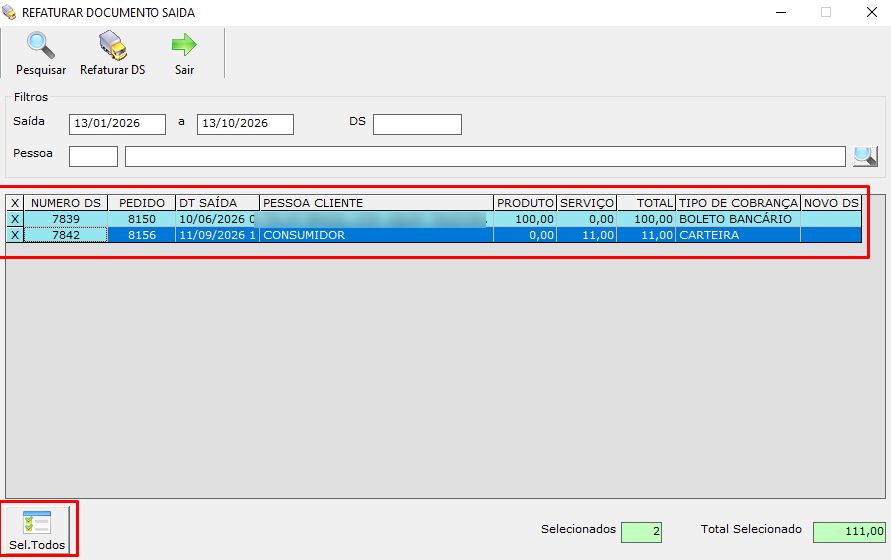
Task: Click date cell 10/06/2026
Action: click(217, 219)
